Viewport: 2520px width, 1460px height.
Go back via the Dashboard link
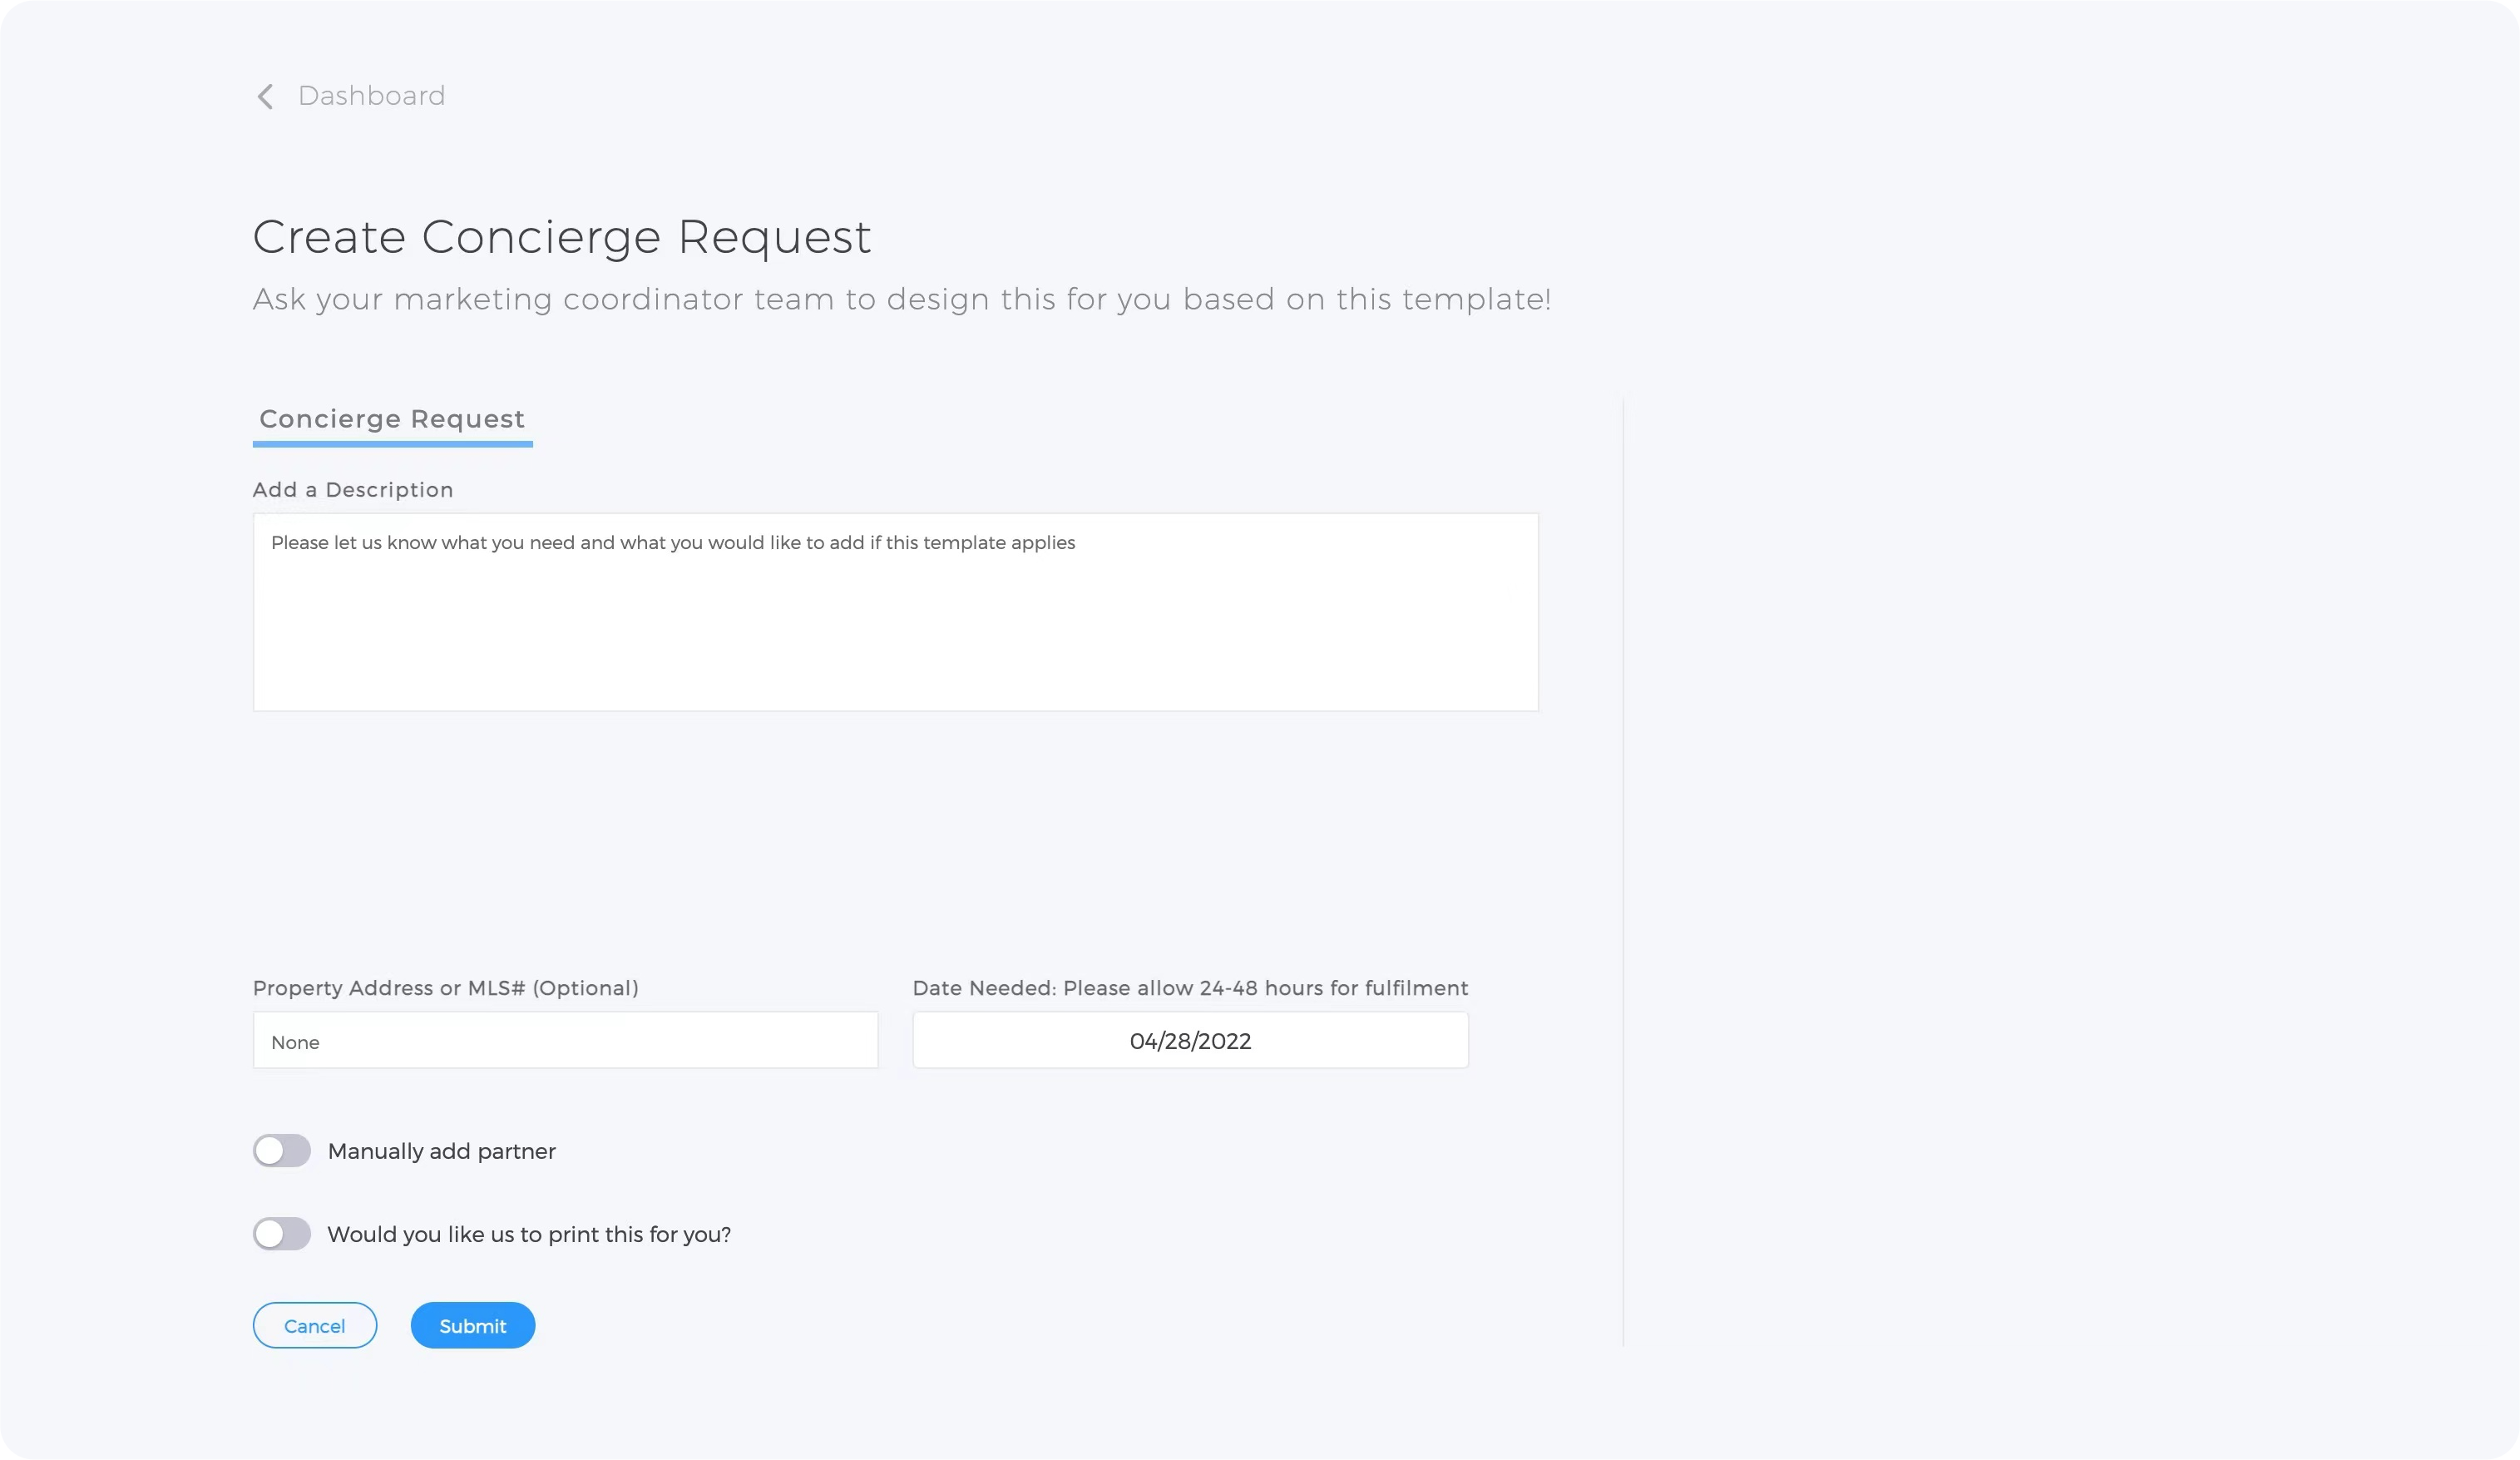pyautogui.click(x=371, y=96)
